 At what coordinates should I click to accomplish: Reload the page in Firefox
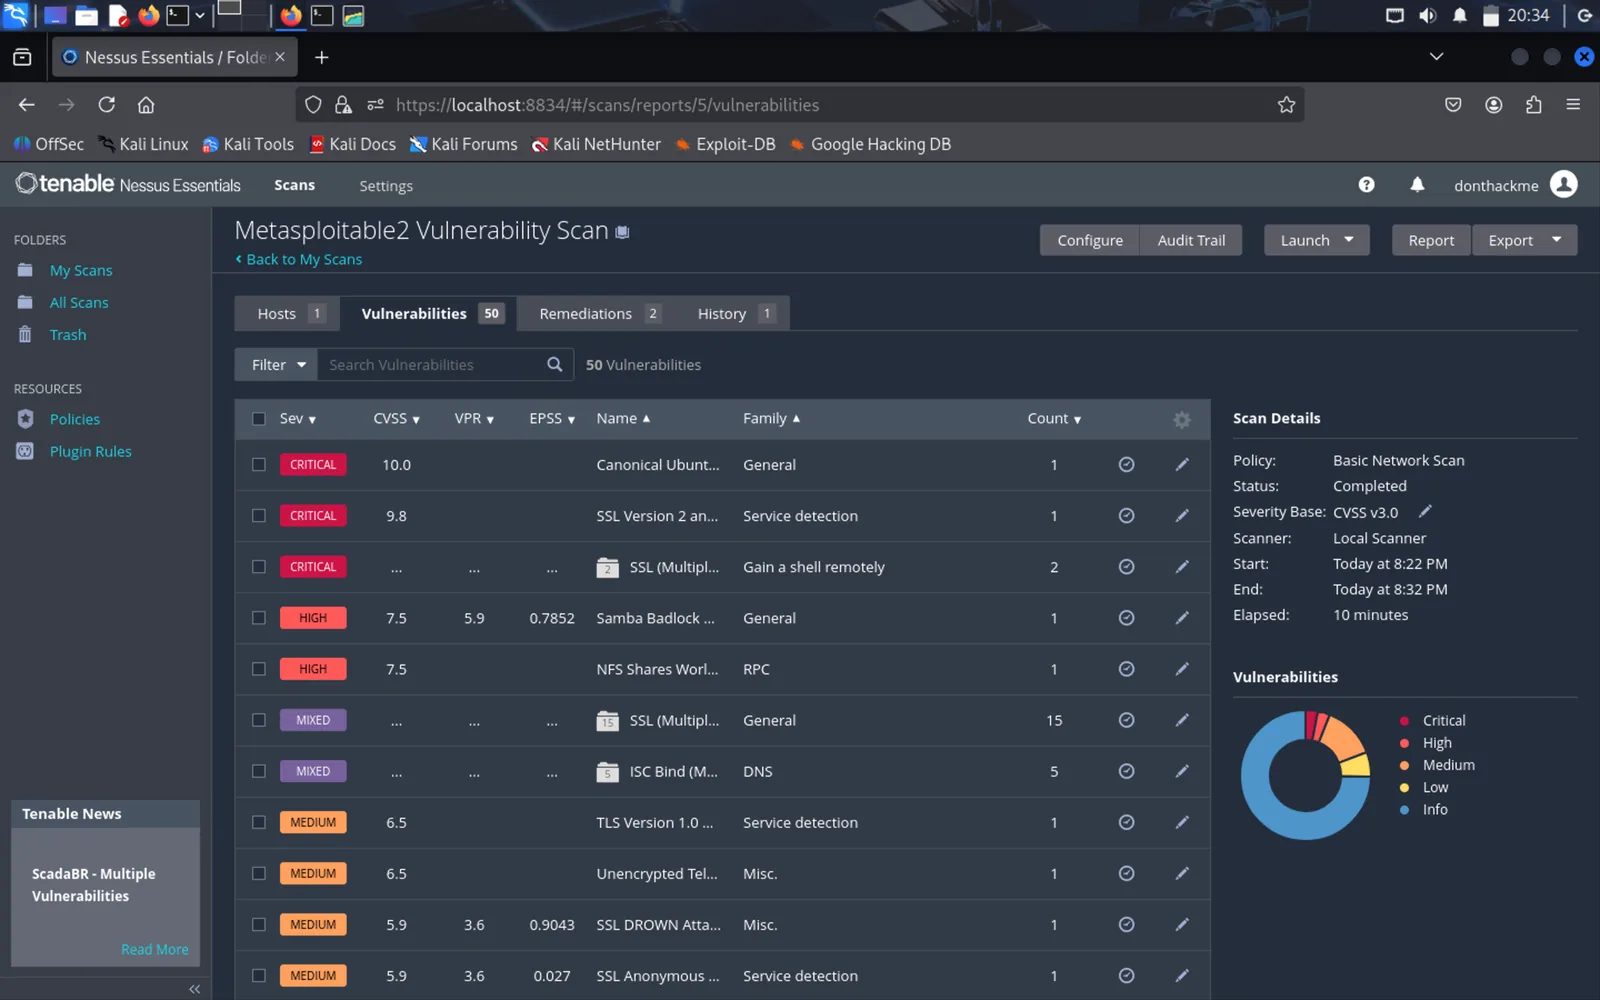click(x=106, y=105)
